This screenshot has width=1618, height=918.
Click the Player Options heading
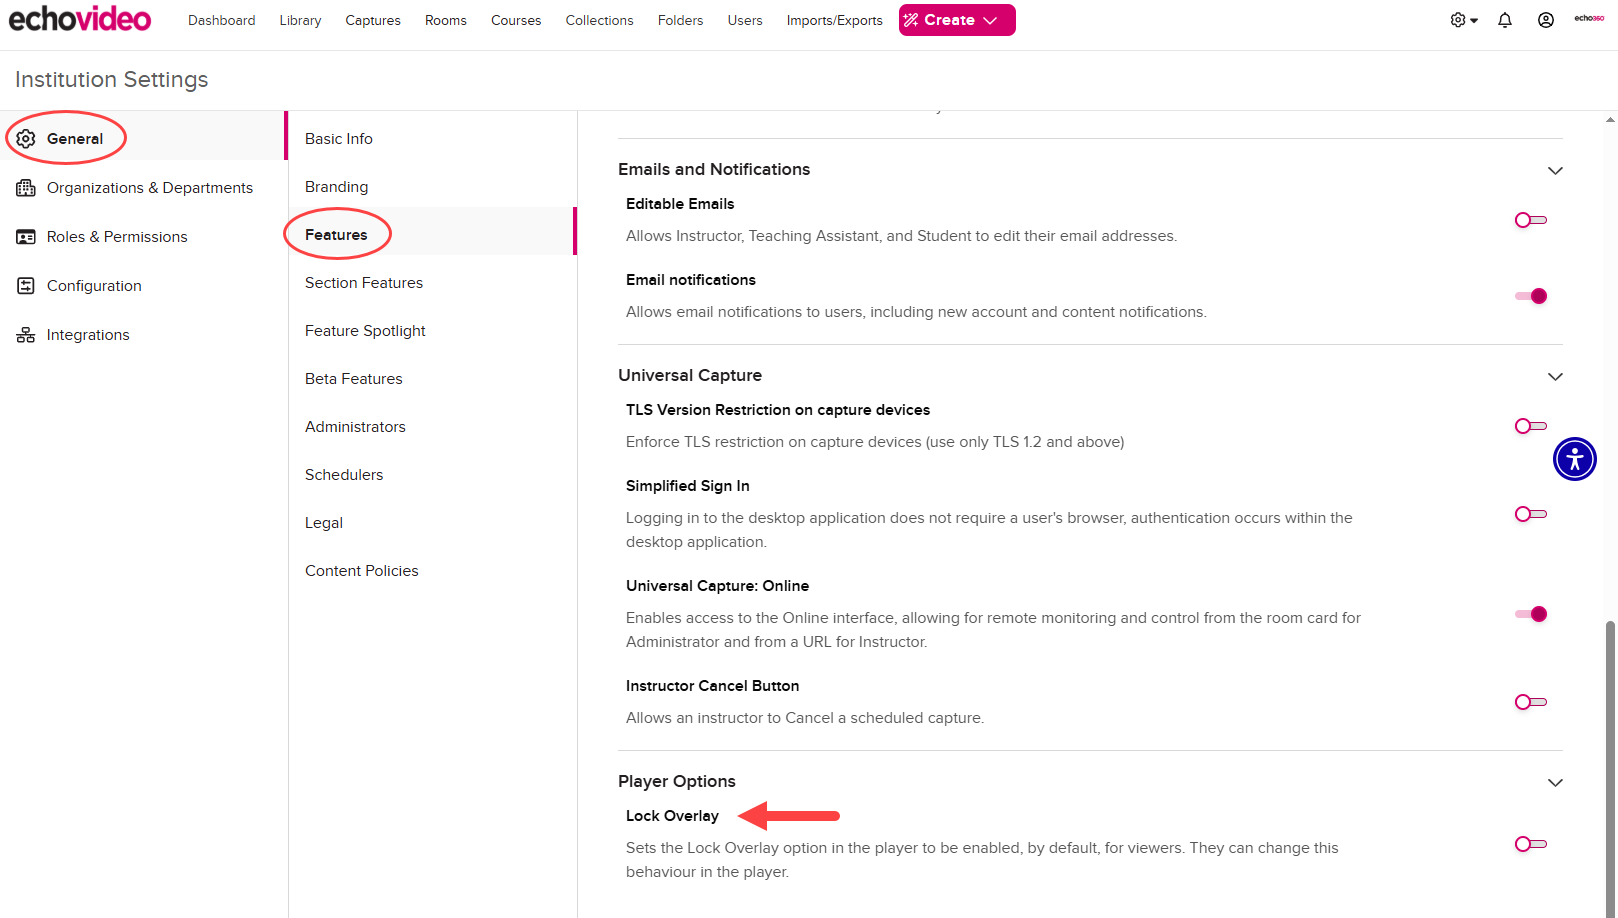[677, 781]
